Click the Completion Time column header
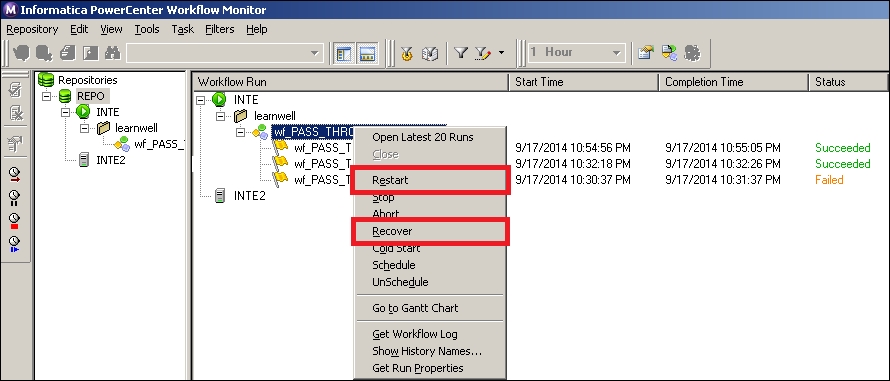This screenshot has width=890, height=381. [x=734, y=82]
